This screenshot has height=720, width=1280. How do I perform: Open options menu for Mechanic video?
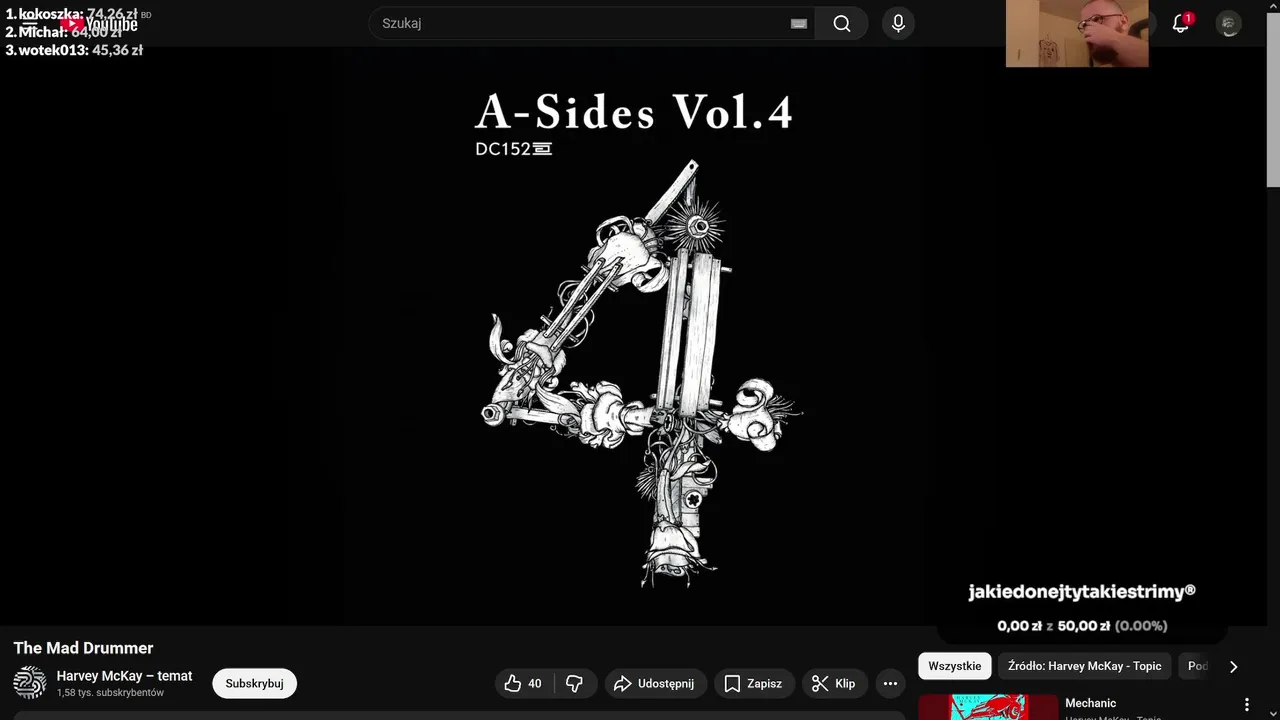(1246, 704)
